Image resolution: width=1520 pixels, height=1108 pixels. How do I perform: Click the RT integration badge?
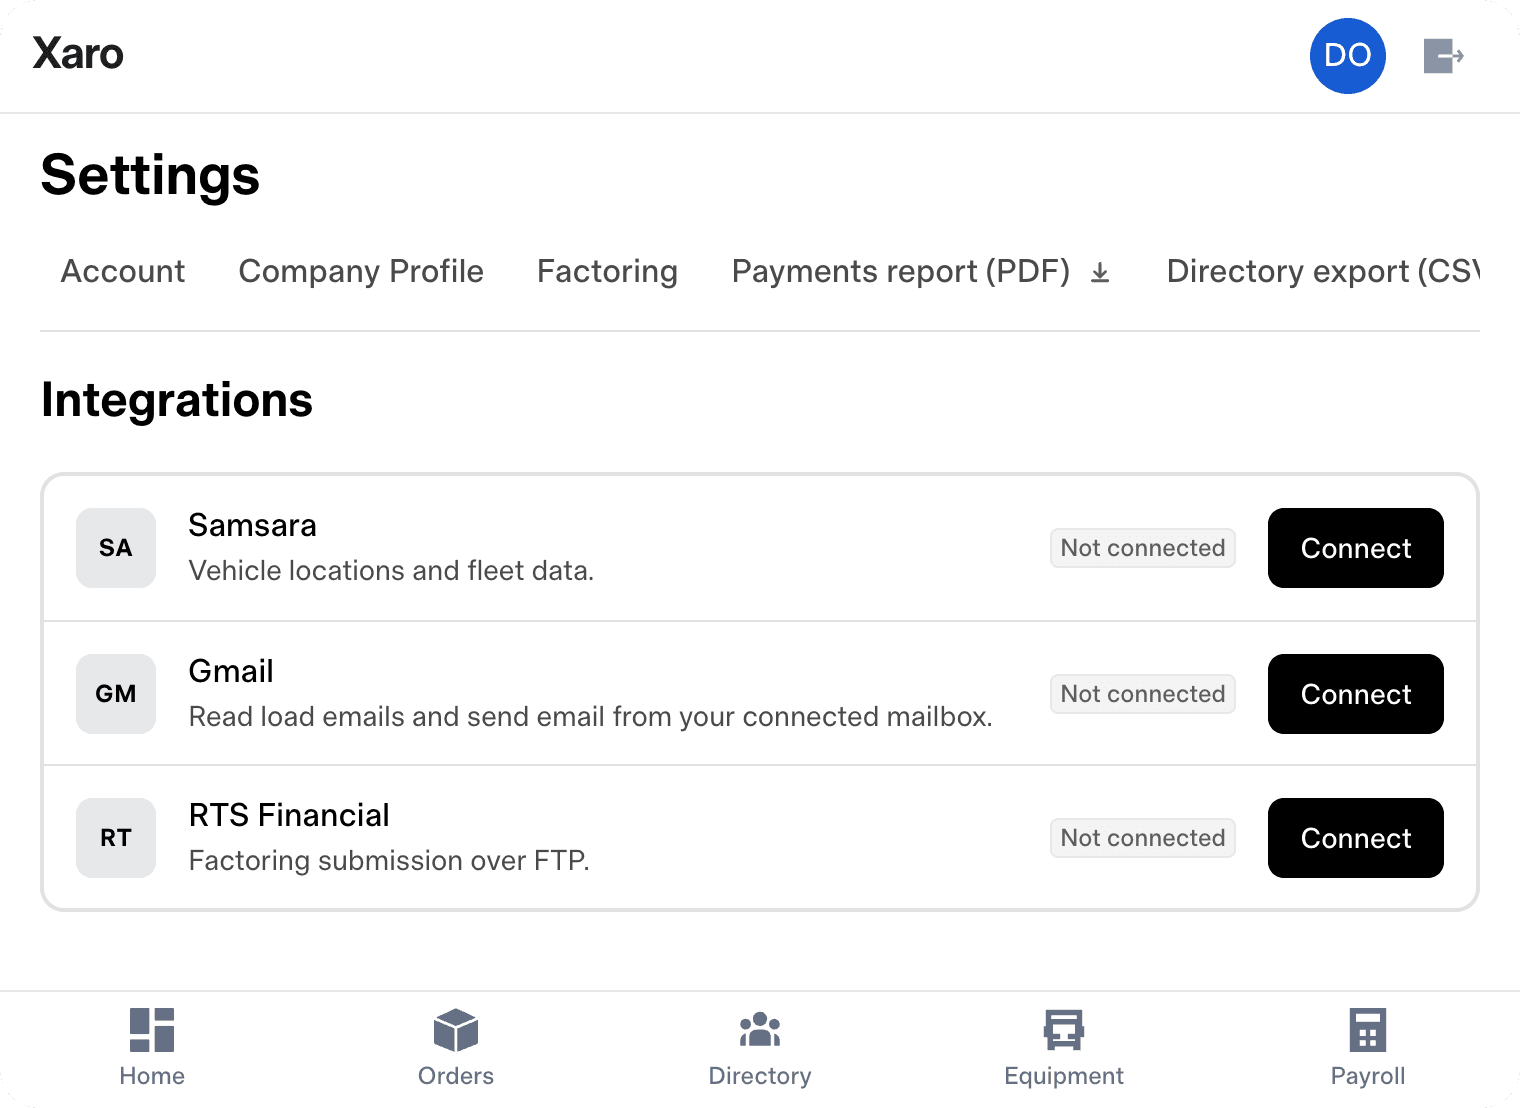pyautogui.click(x=116, y=838)
